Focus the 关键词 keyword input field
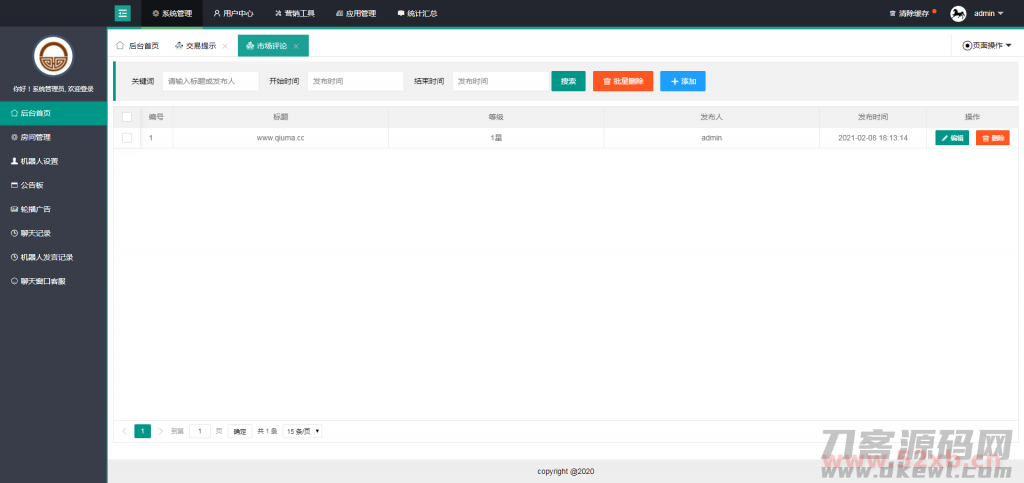The image size is (1024, 483). [x=210, y=81]
